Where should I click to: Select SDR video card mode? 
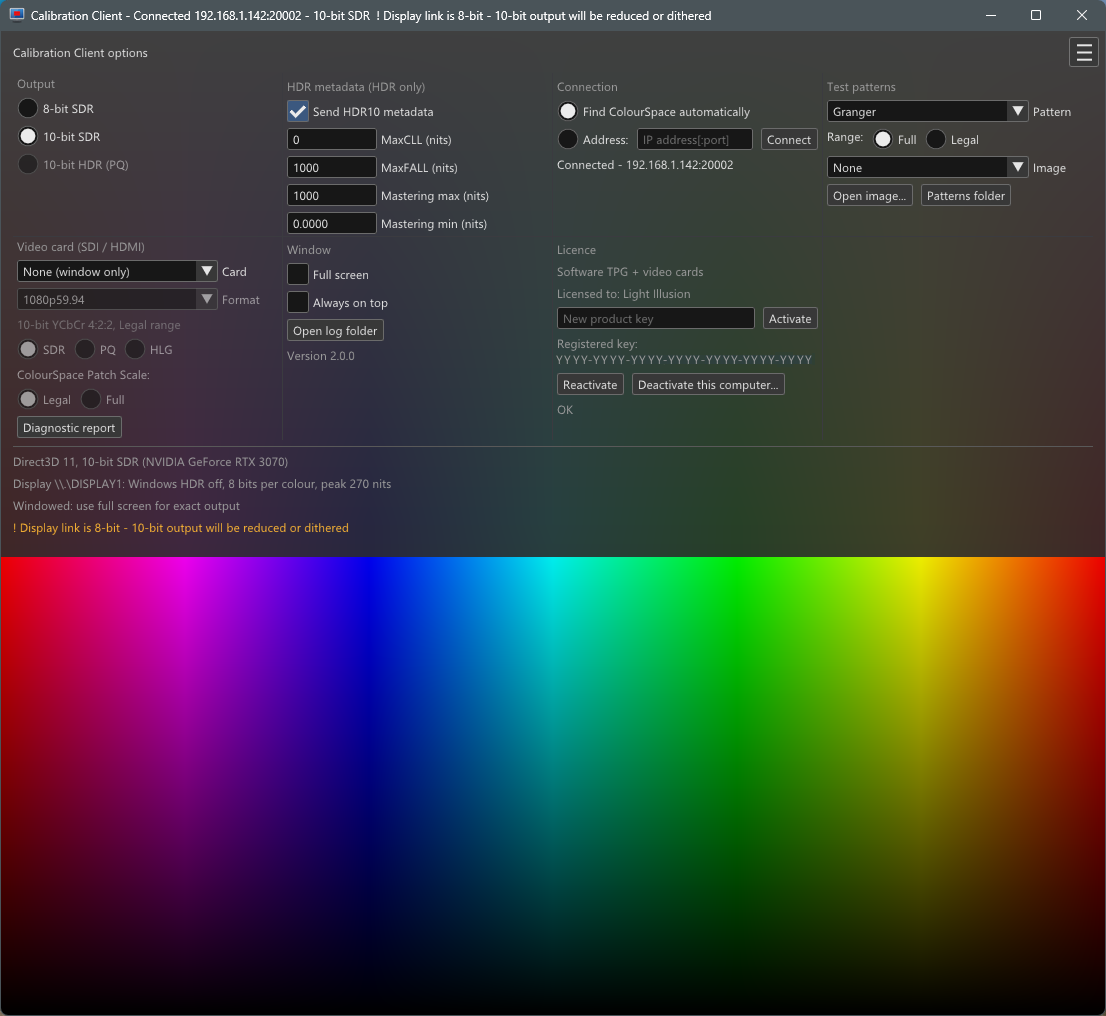tap(28, 349)
